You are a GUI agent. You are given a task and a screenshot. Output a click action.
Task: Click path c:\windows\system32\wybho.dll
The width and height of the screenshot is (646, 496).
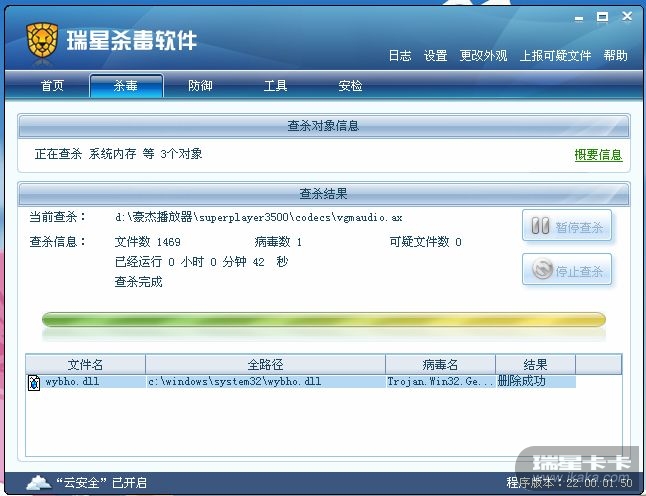click(234, 382)
